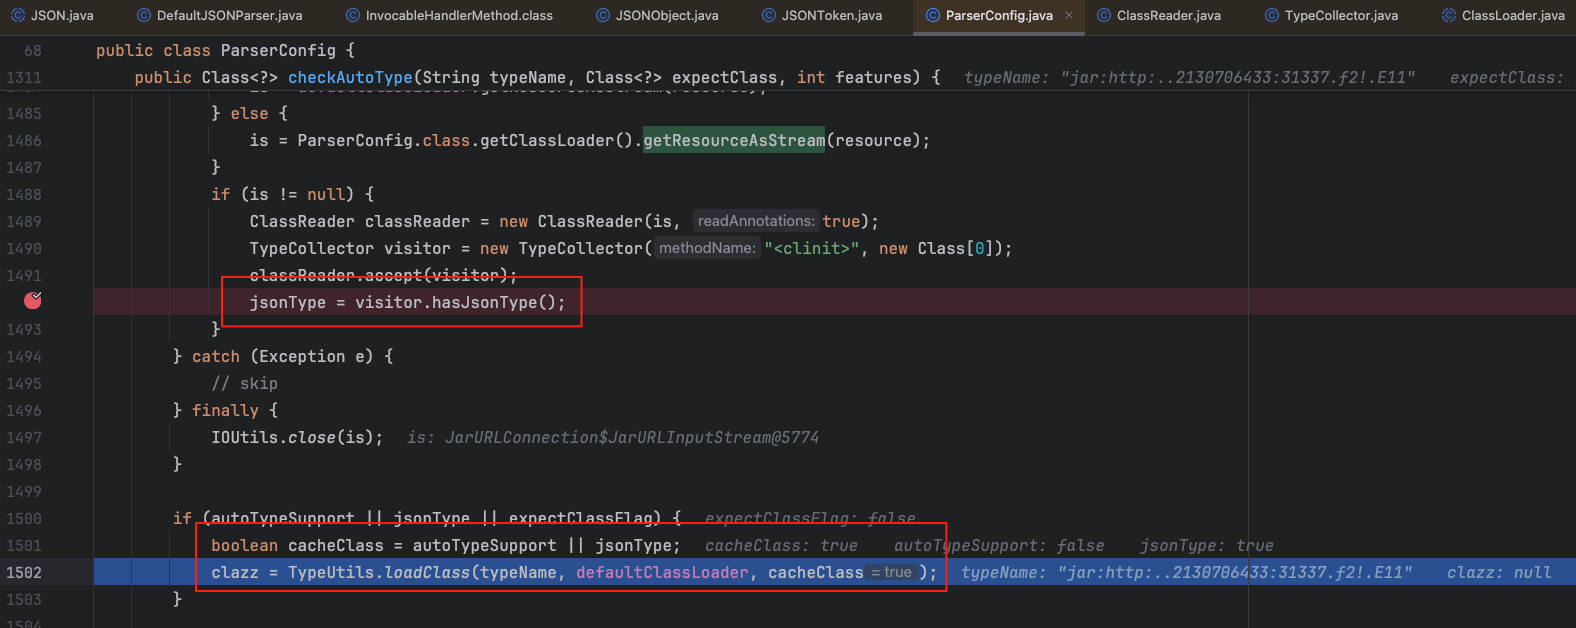Click the else keyword on line 1485

point(249,113)
